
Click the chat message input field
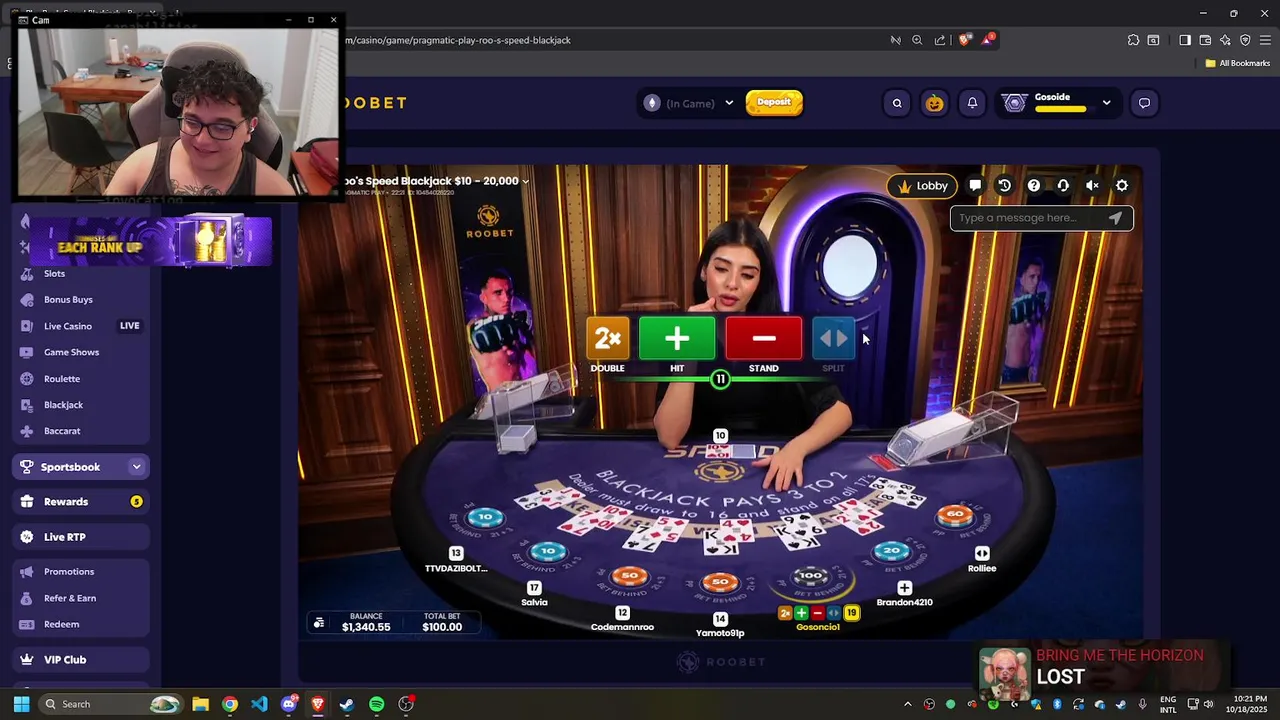point(1041,218)
